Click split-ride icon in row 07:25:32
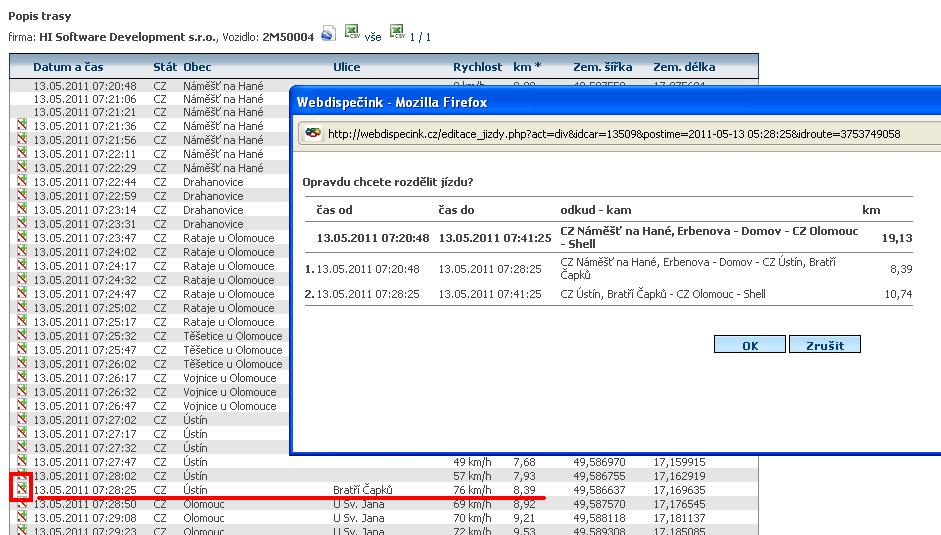Viewport: 941px width, 535px height. [22, 334]
